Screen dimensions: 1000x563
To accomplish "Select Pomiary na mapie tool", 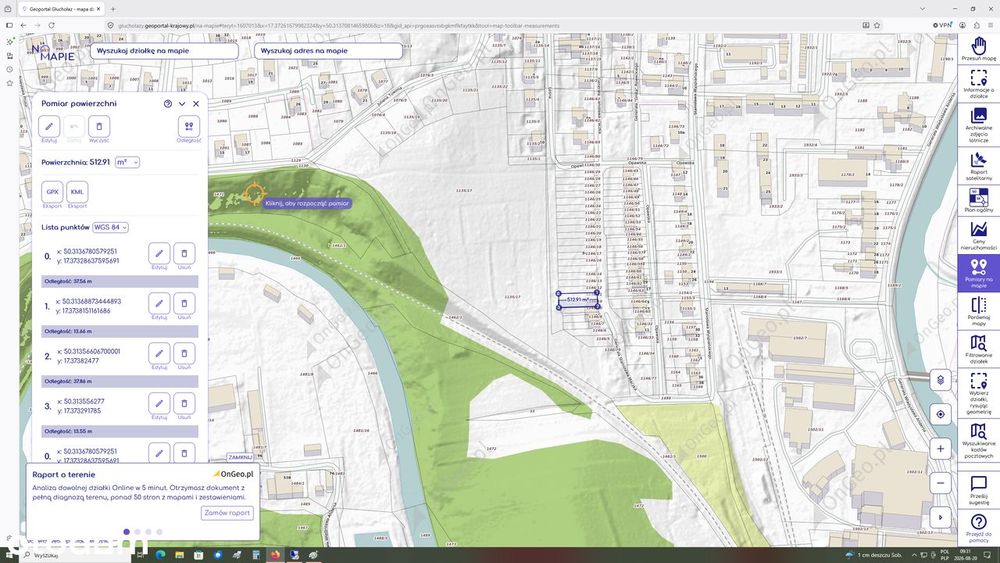I will [x=978, y=273].
